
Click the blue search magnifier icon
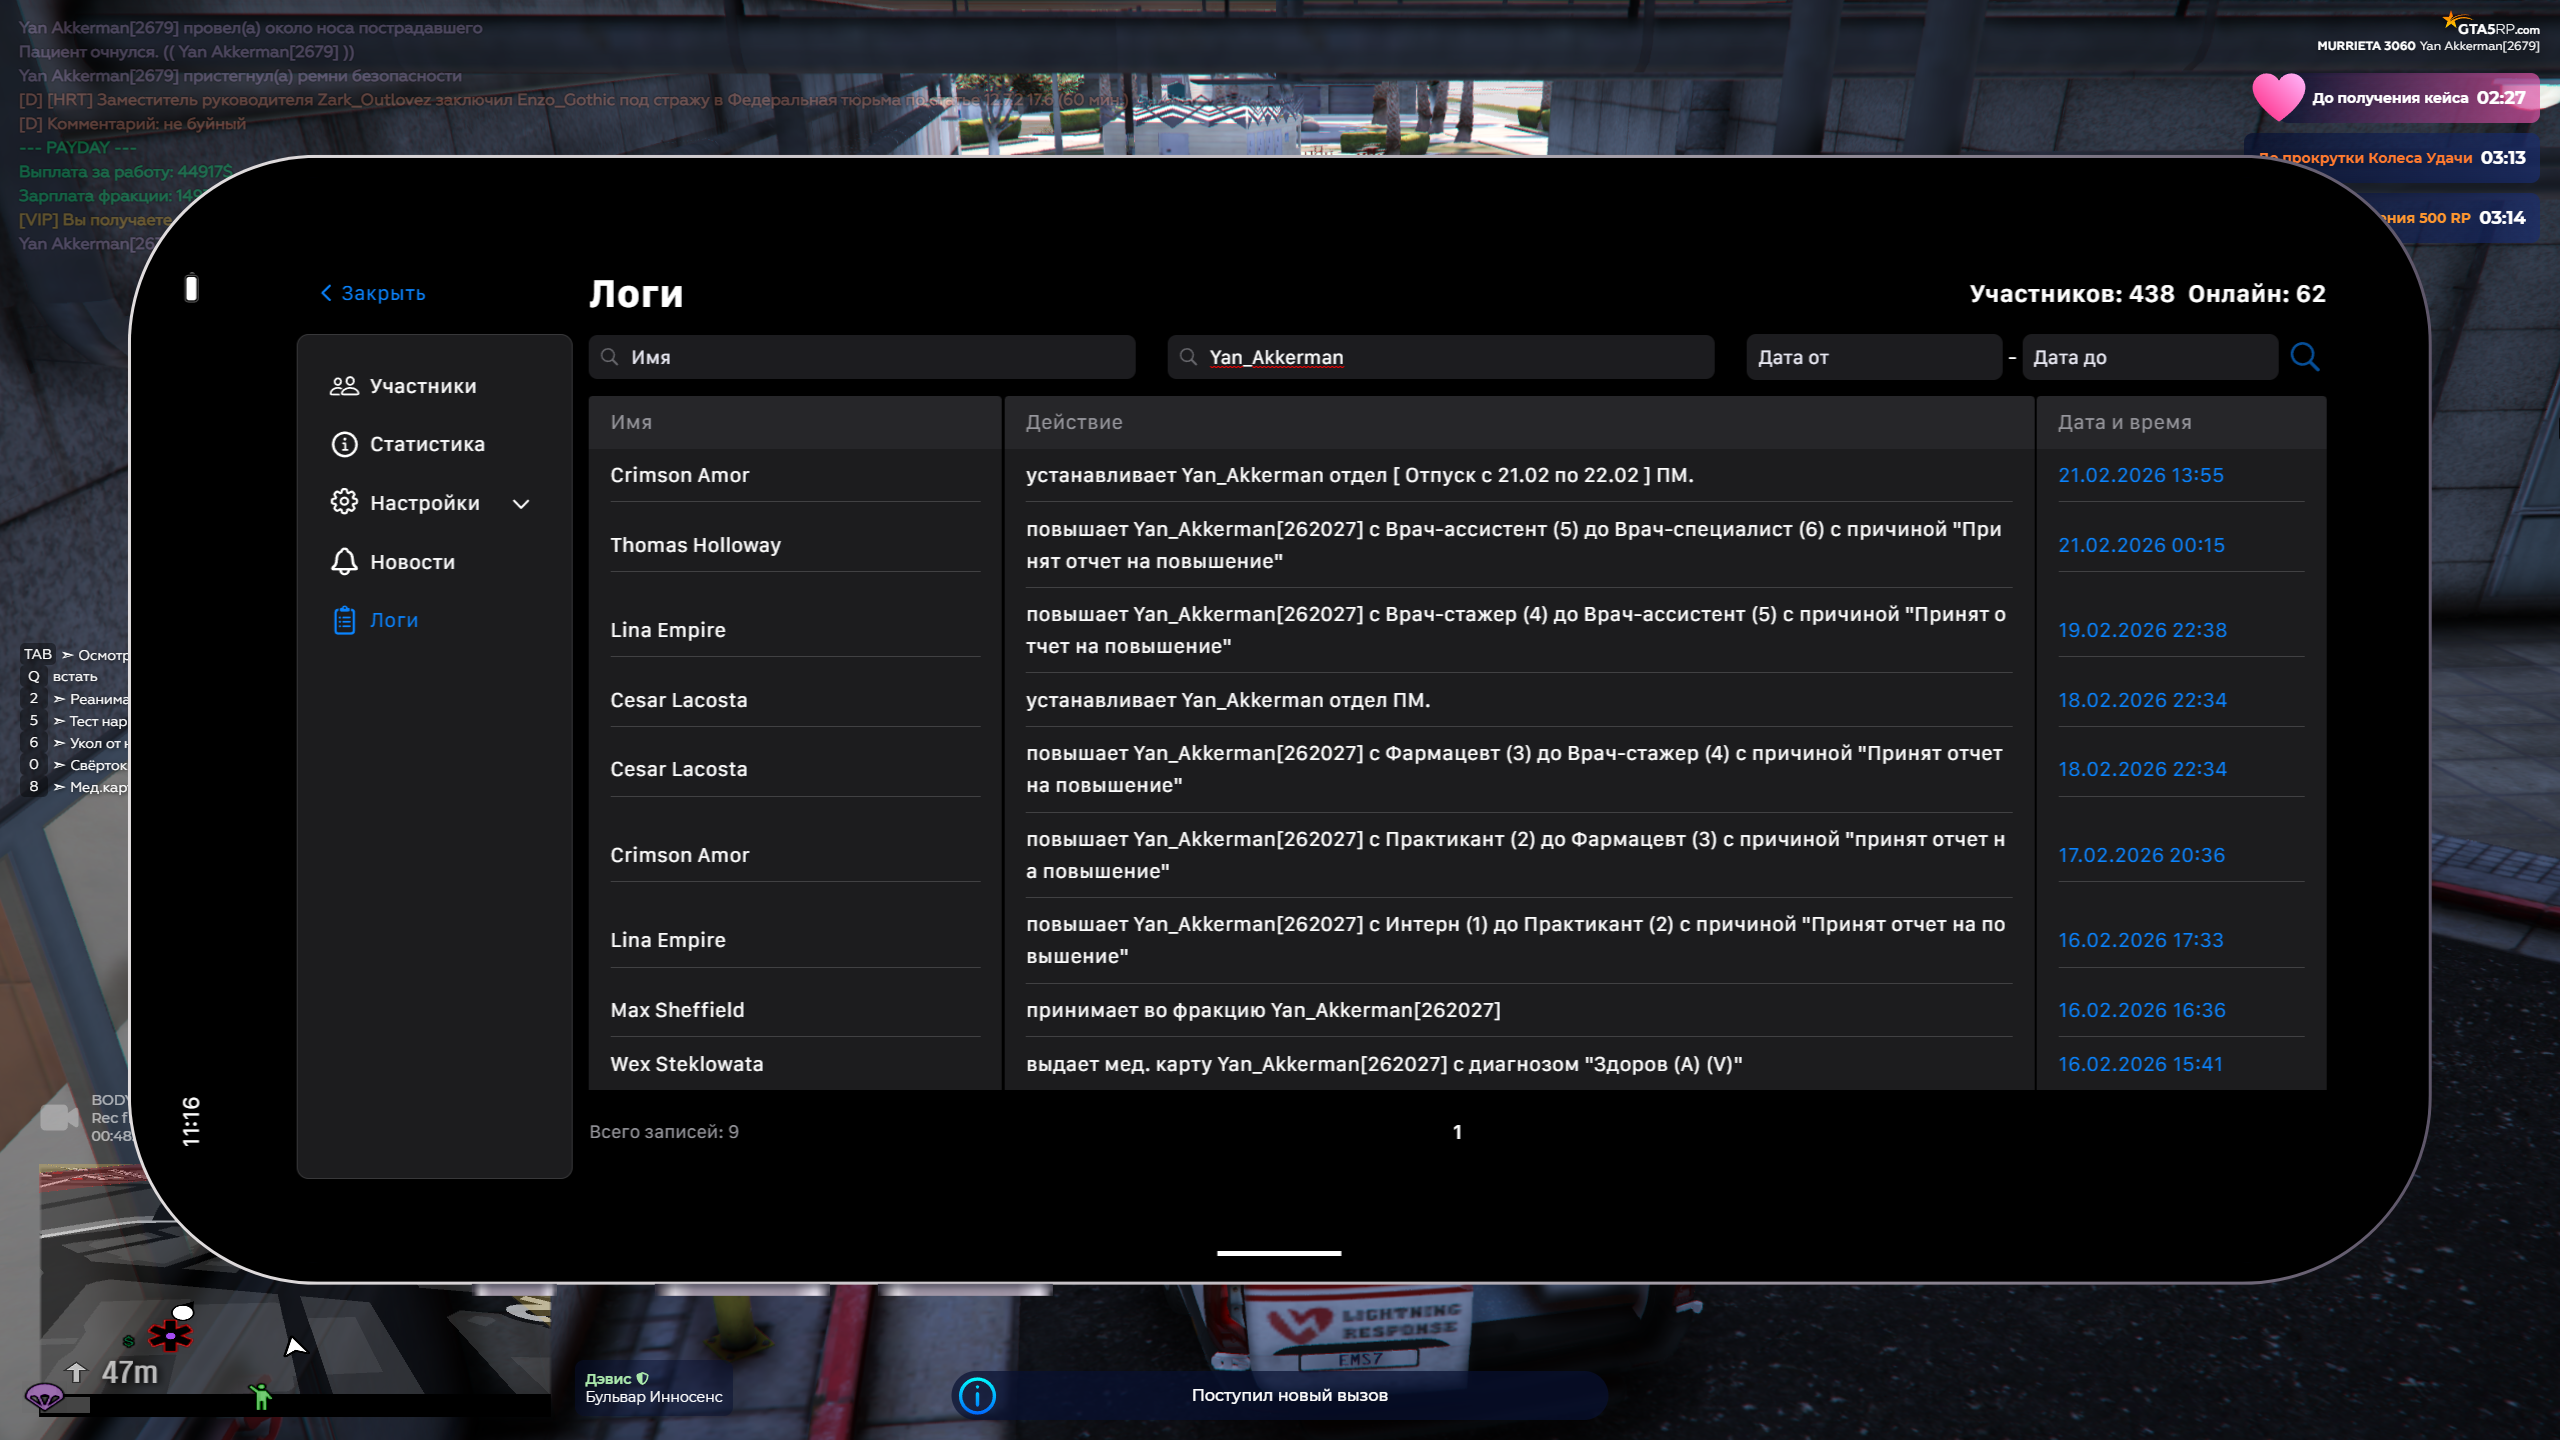[2304, 357]
